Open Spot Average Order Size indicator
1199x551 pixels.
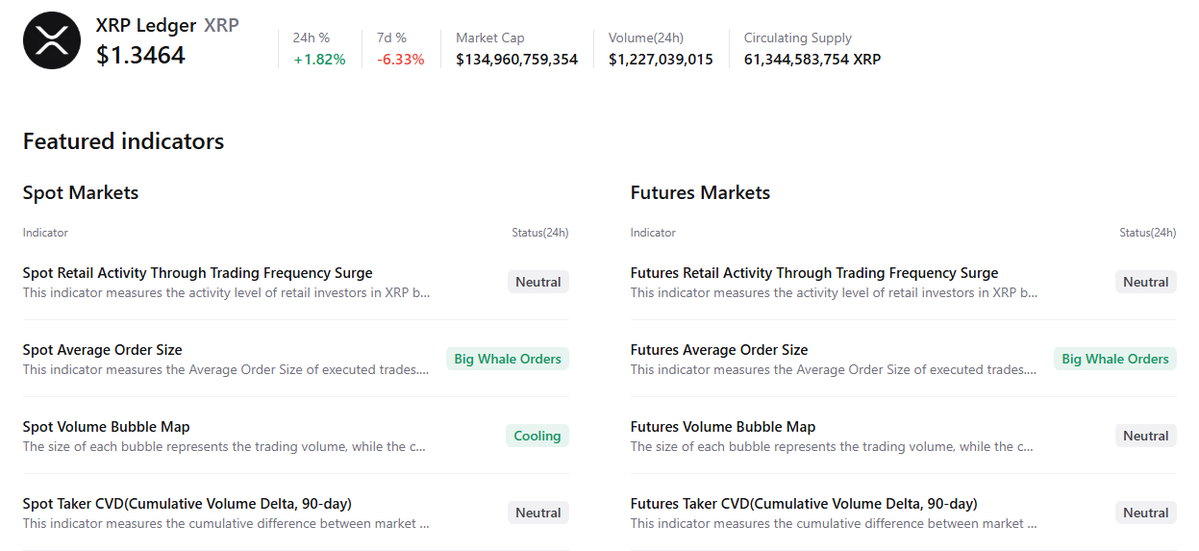[x=102, y=350]
